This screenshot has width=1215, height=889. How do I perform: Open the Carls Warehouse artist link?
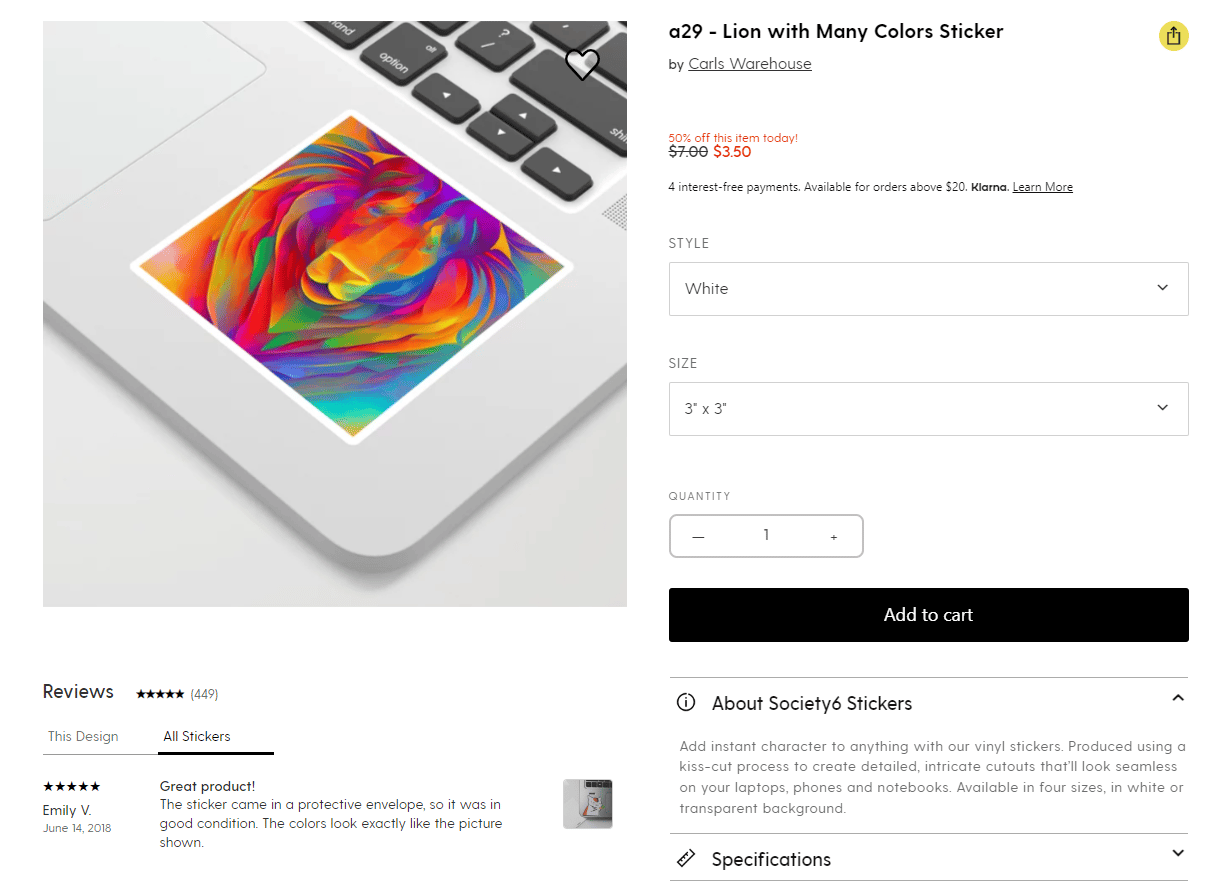point(750,64)
